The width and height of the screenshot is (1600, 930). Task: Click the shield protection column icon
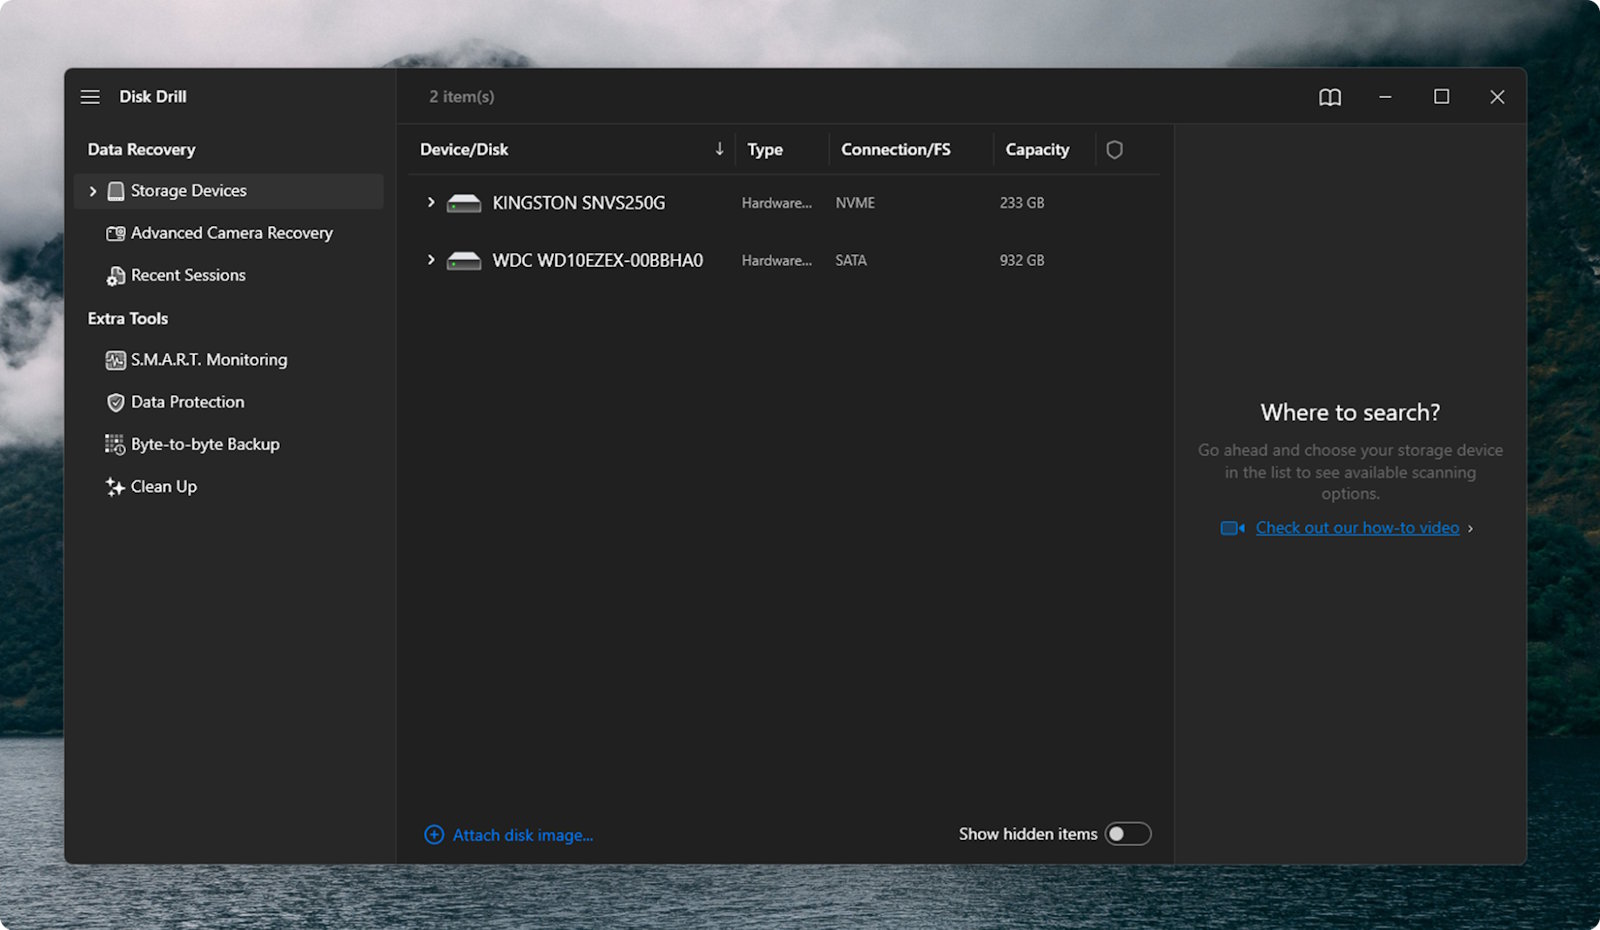coord(1114,150)
